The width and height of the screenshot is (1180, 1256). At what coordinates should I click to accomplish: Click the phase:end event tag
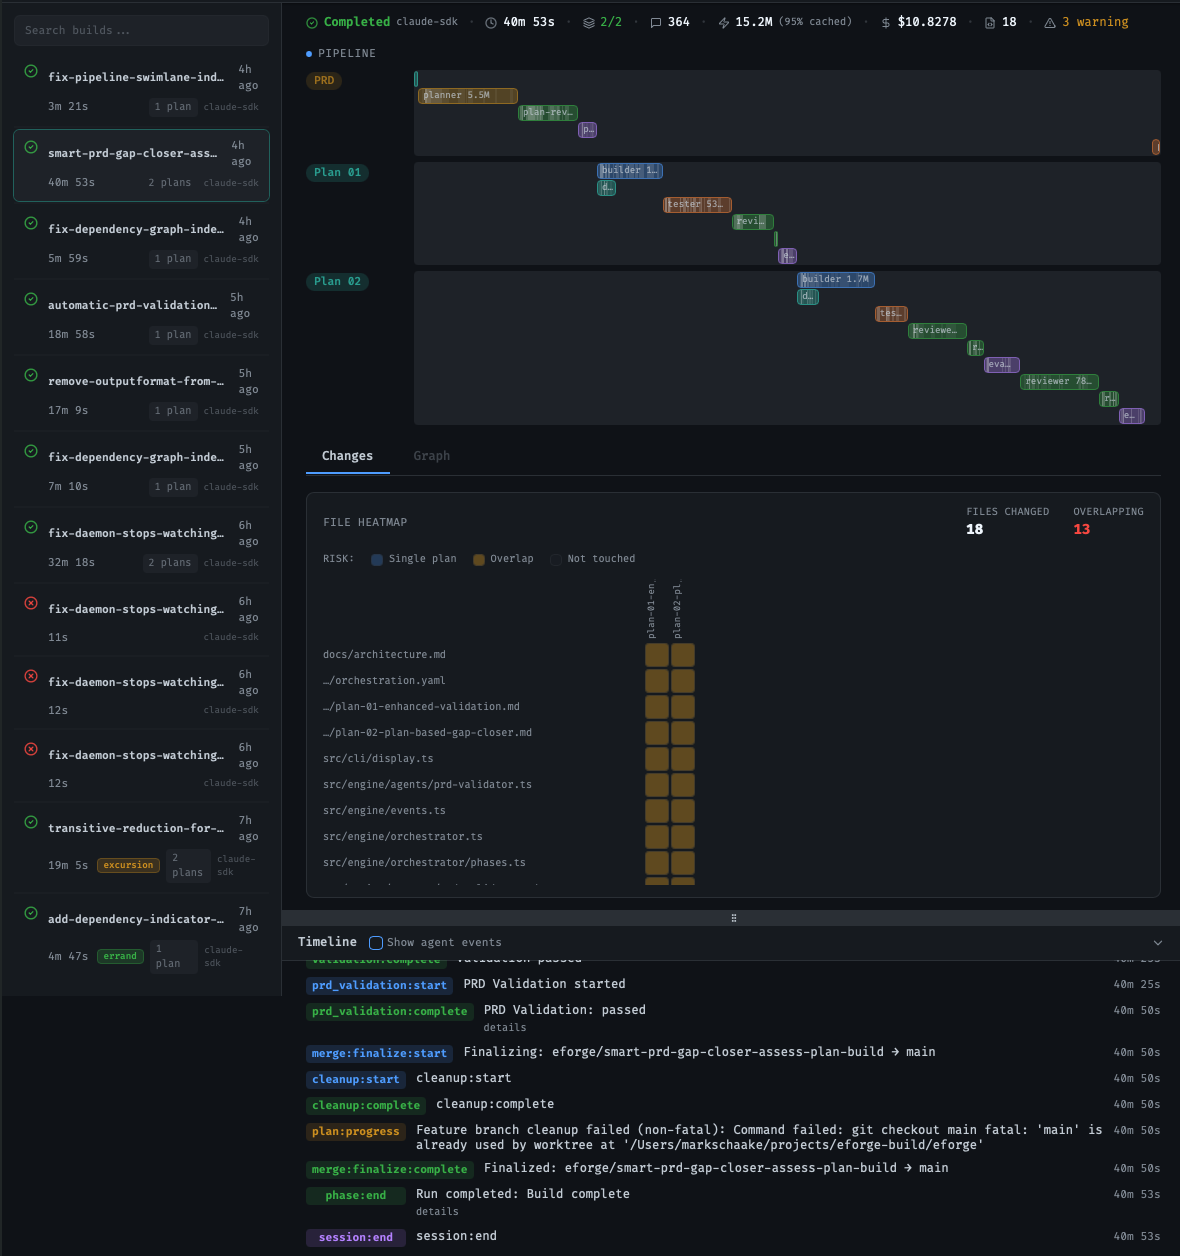point(356,1196)
